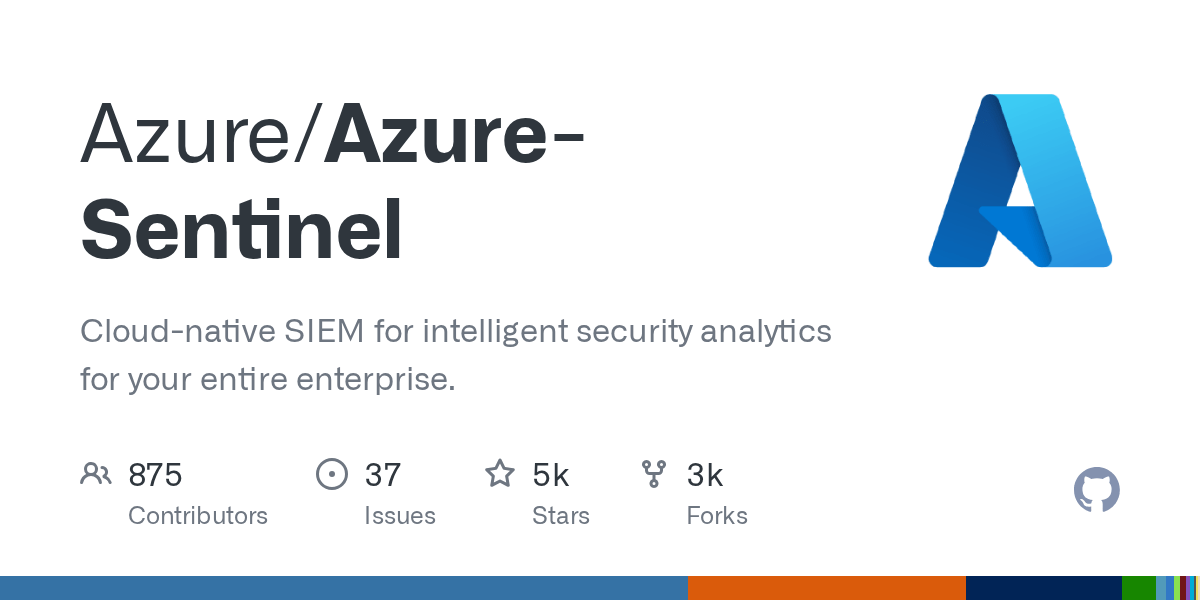
Task: Click the 875 contributors count
Action: [x=155, y=475]
